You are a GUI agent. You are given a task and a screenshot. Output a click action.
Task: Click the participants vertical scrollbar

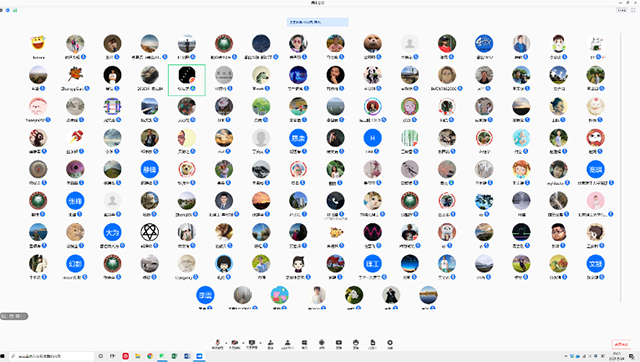(x=621, y=167)
